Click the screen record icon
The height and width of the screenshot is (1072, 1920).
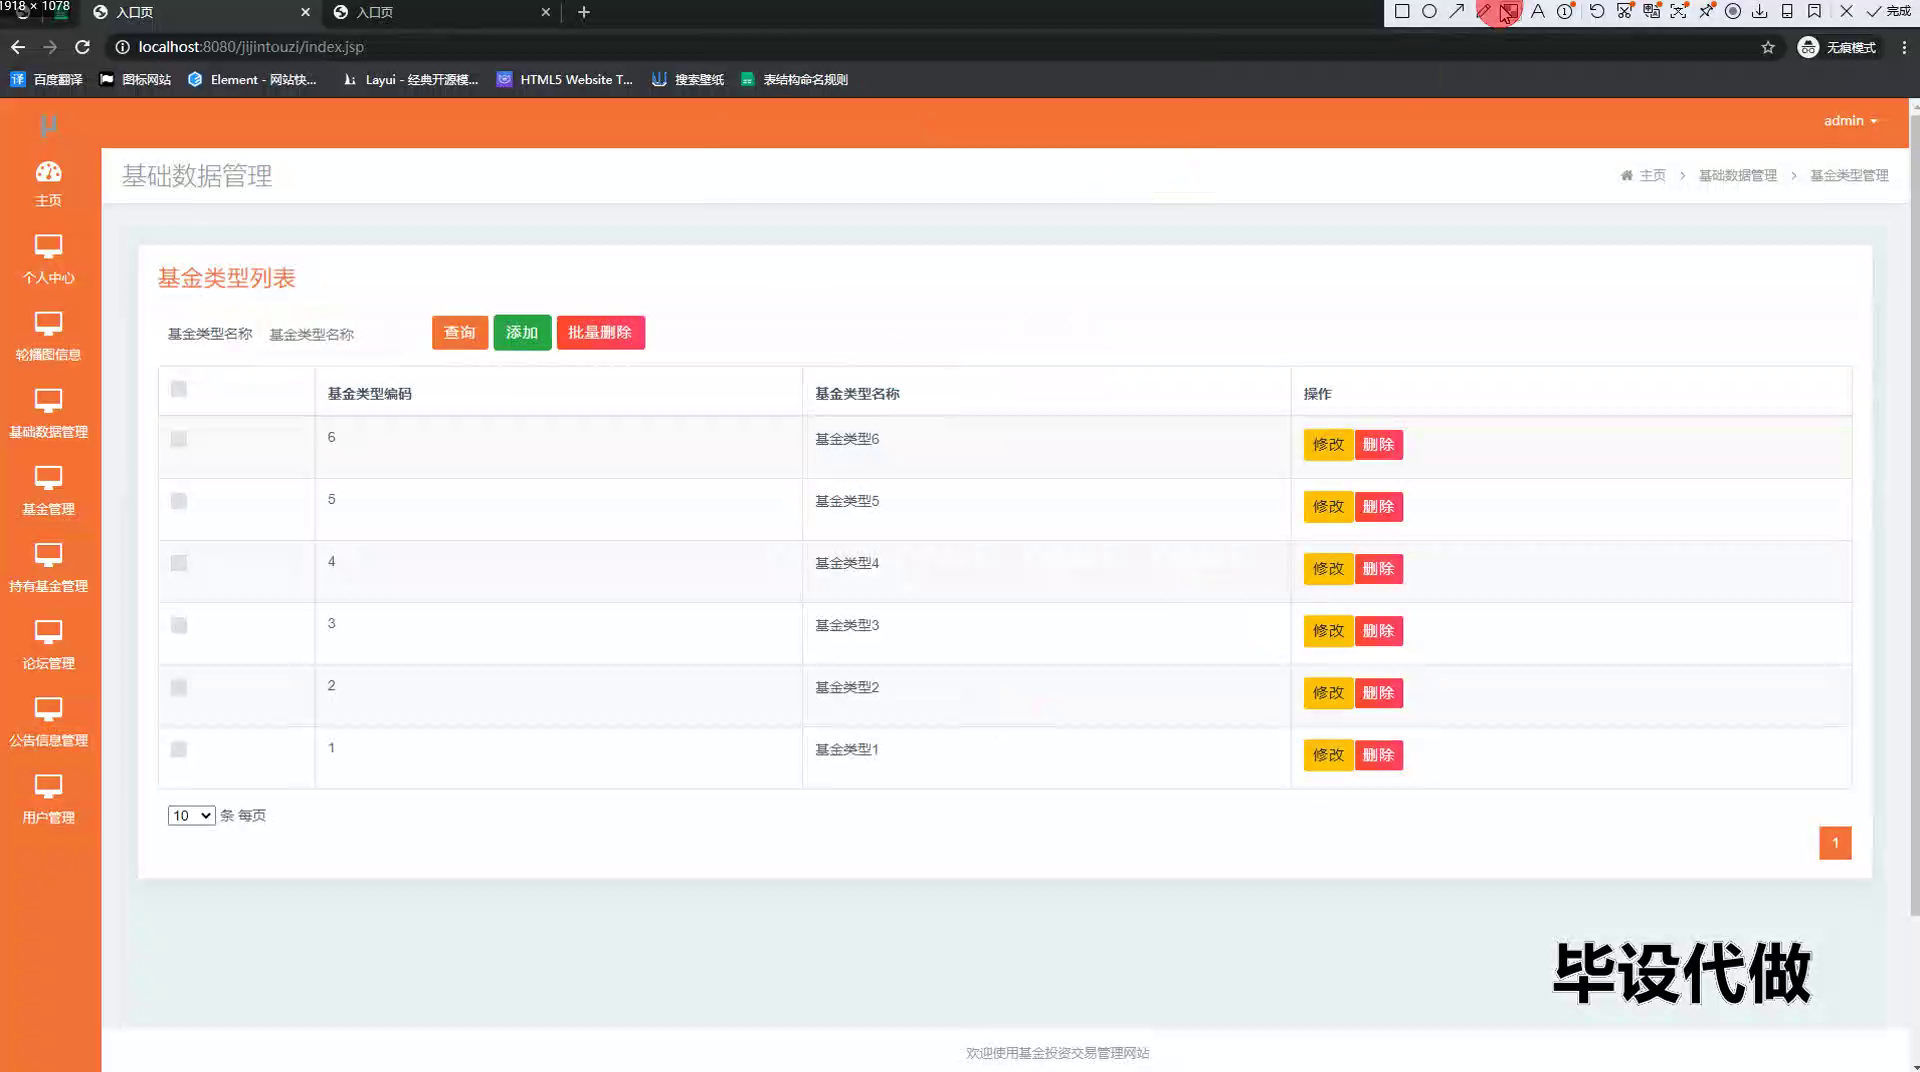(1733, 12)
